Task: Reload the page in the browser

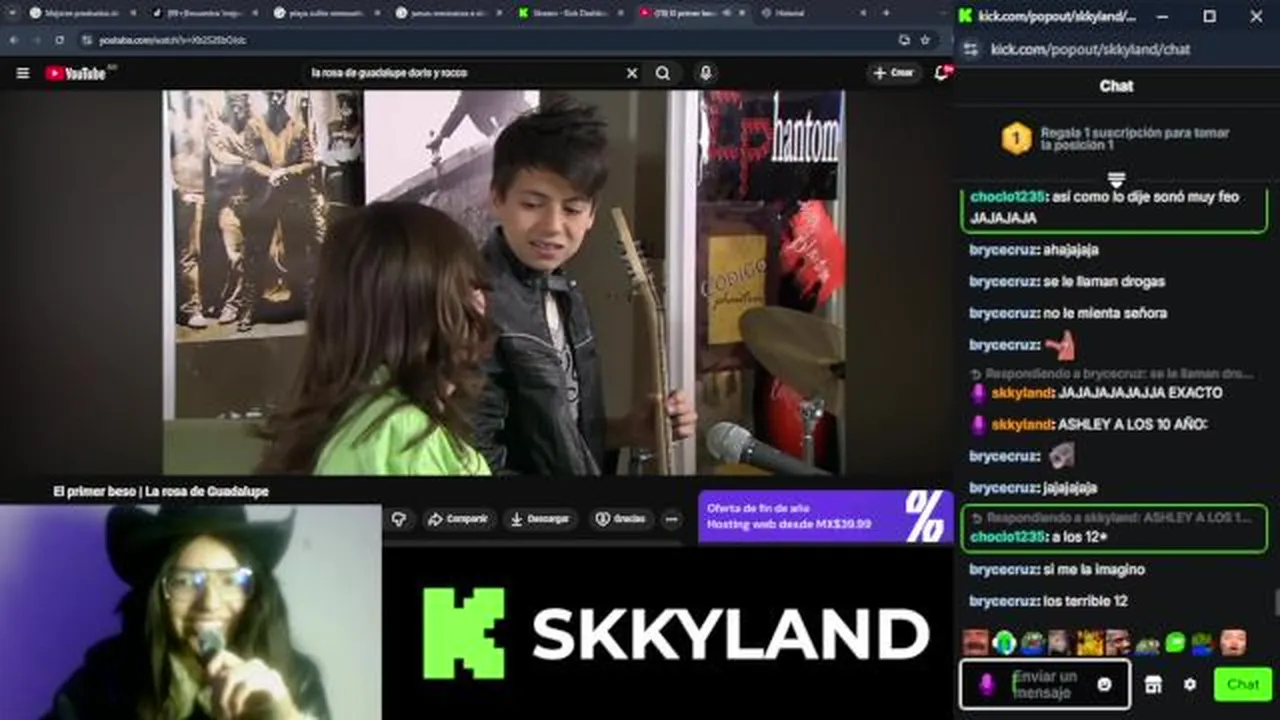Action: pos(60,40)
